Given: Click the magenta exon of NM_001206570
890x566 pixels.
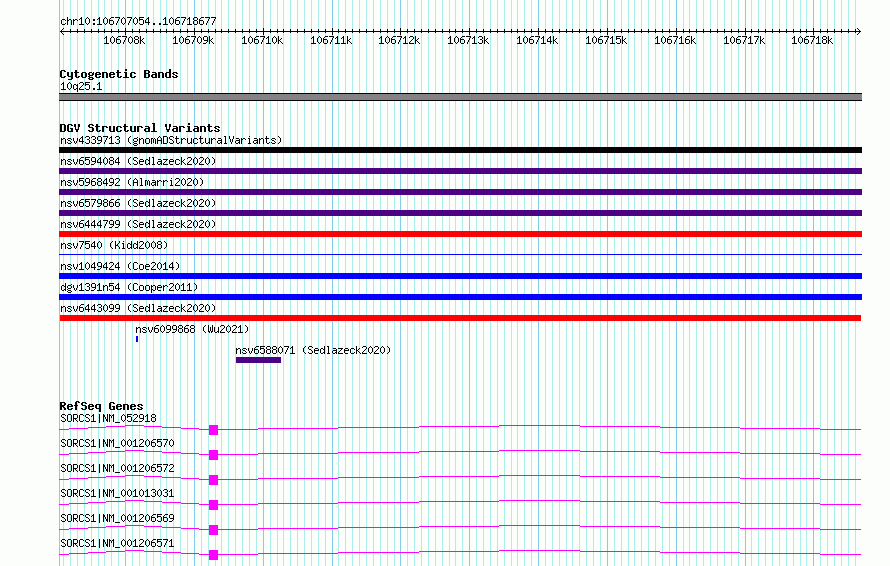Looking at the screenshot, I should coord(213,455).
